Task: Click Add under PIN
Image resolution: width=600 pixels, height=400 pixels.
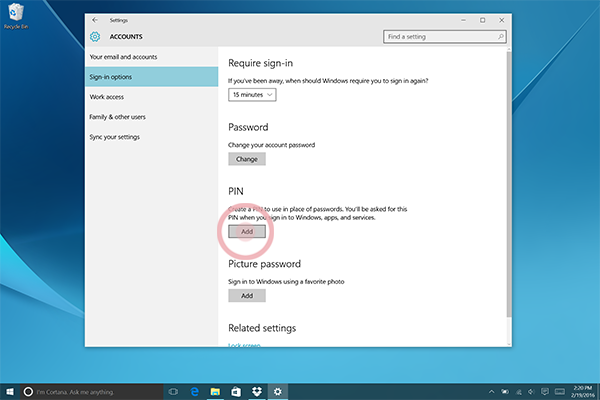Action: (x=247, y=231)
